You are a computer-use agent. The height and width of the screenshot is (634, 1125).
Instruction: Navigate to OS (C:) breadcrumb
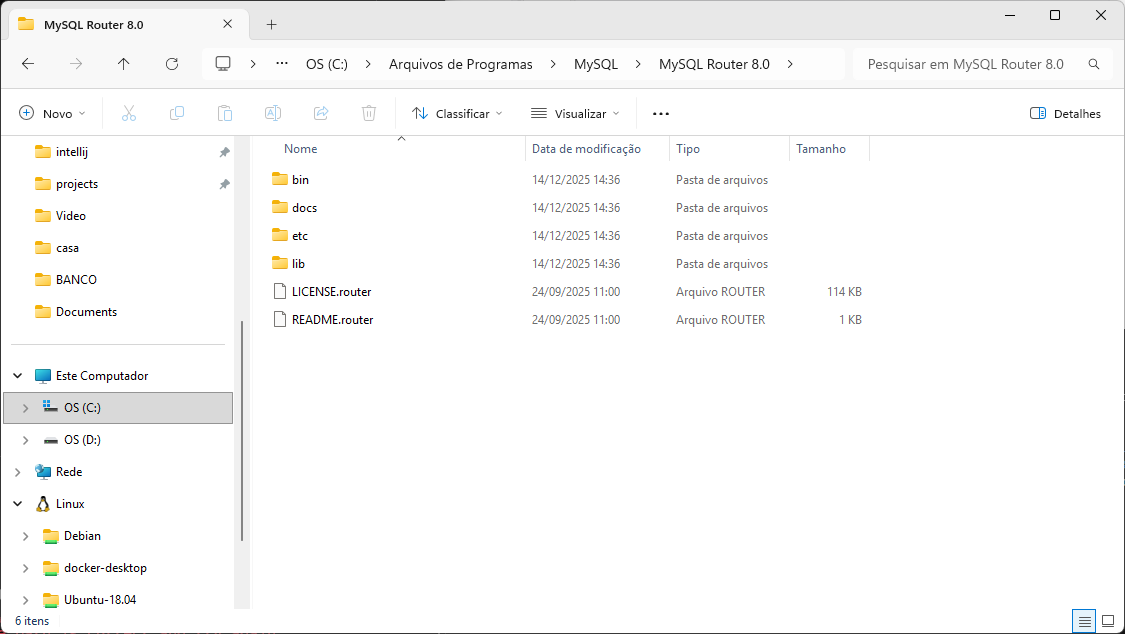326,64
